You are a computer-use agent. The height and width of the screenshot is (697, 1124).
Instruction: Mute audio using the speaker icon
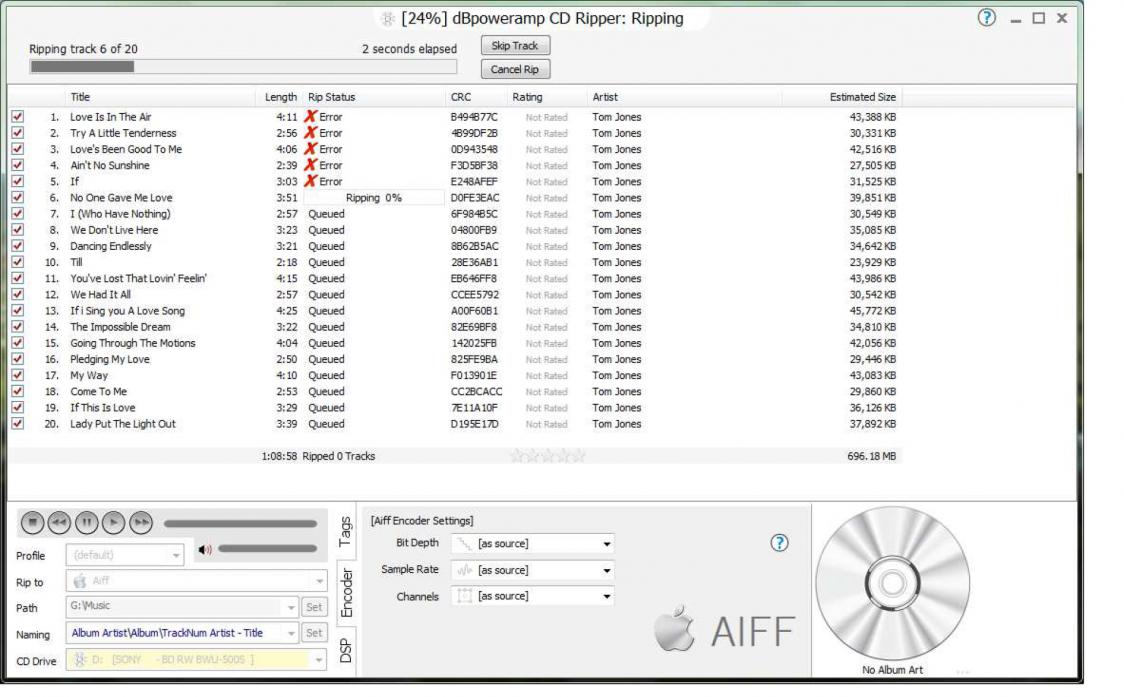(205, 549)
